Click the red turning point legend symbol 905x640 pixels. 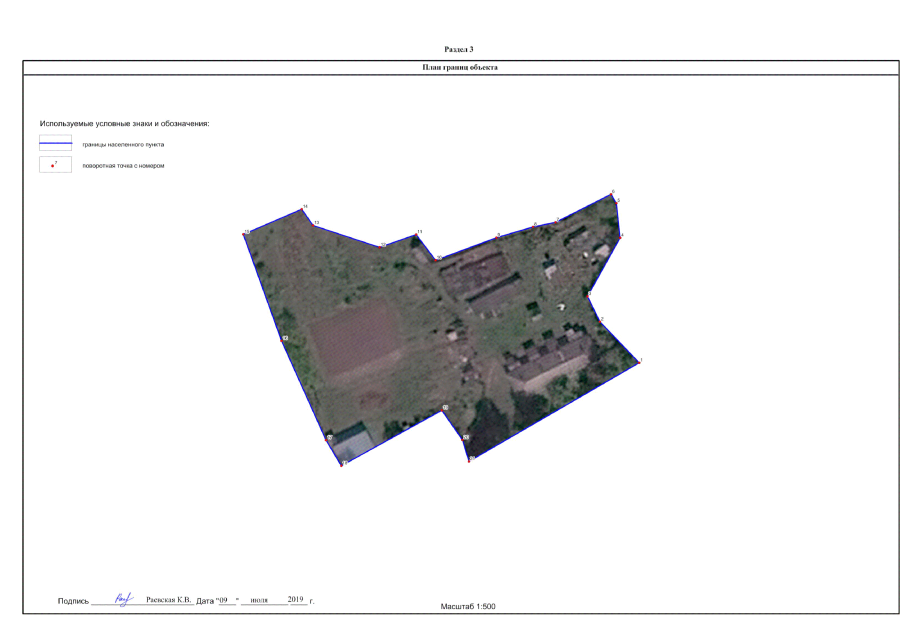[x=55, y=165]
